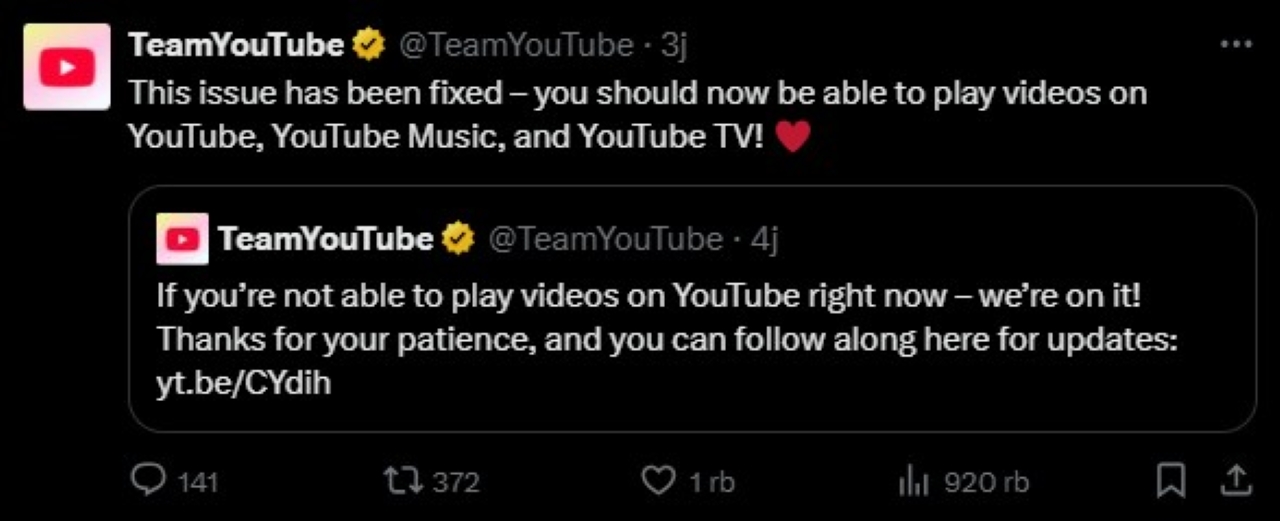The height and width of the screenshot is (521, 1280).
Task: Click the quoted tweet's "4j" timestamp
Action: [x=763, y=239]
